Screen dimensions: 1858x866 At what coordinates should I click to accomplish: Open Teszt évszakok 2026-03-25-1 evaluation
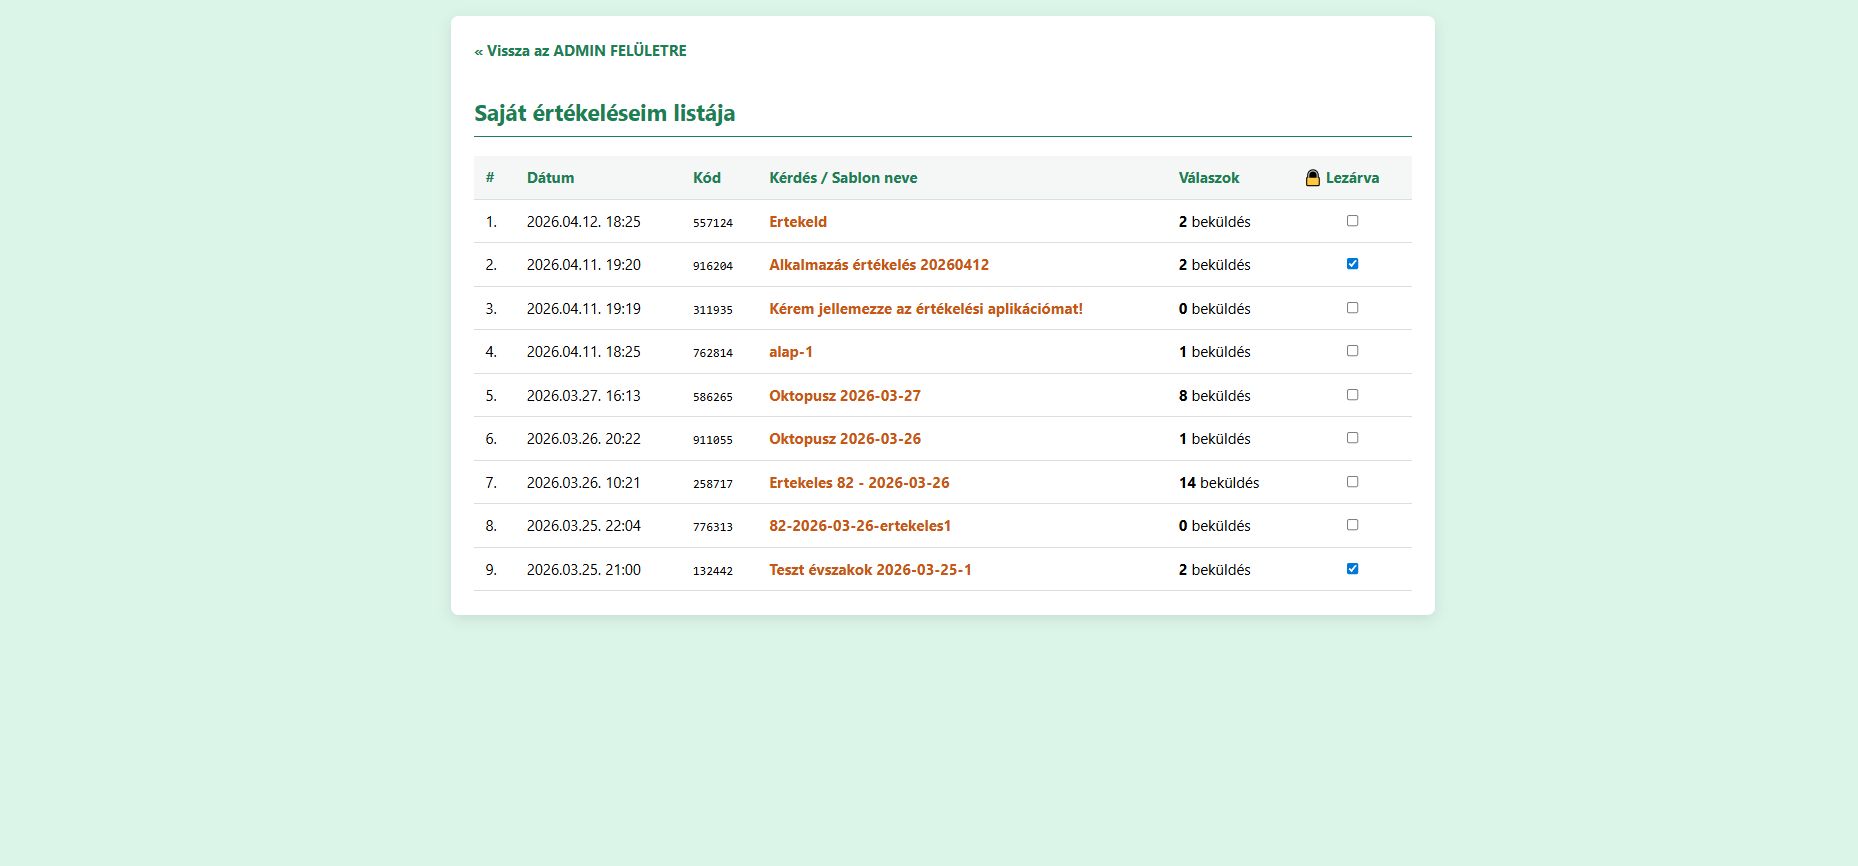coord(869,570)
